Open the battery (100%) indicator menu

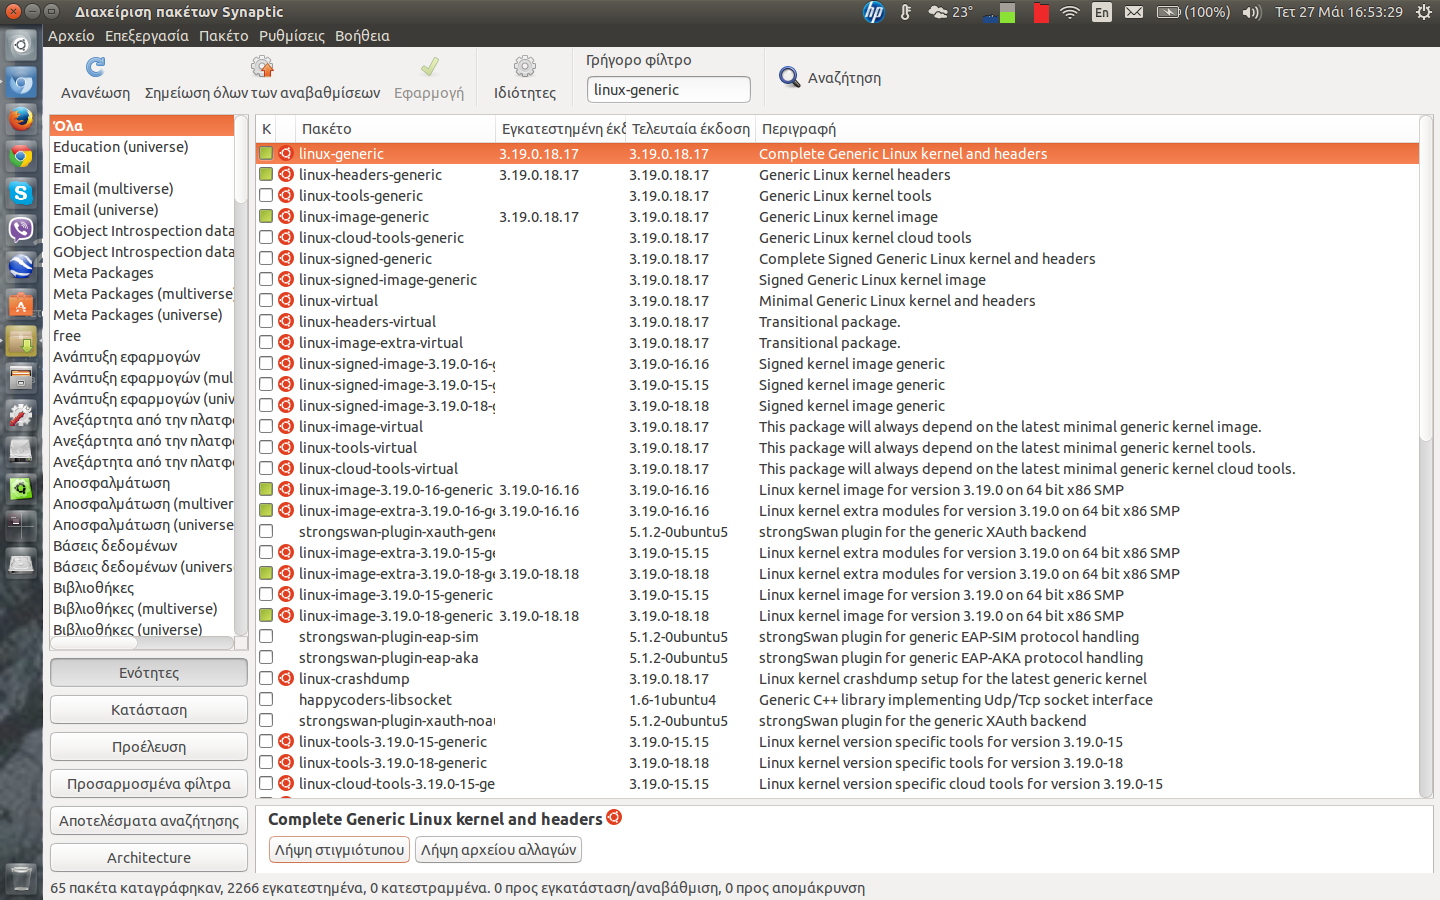tap(1193, 12)
